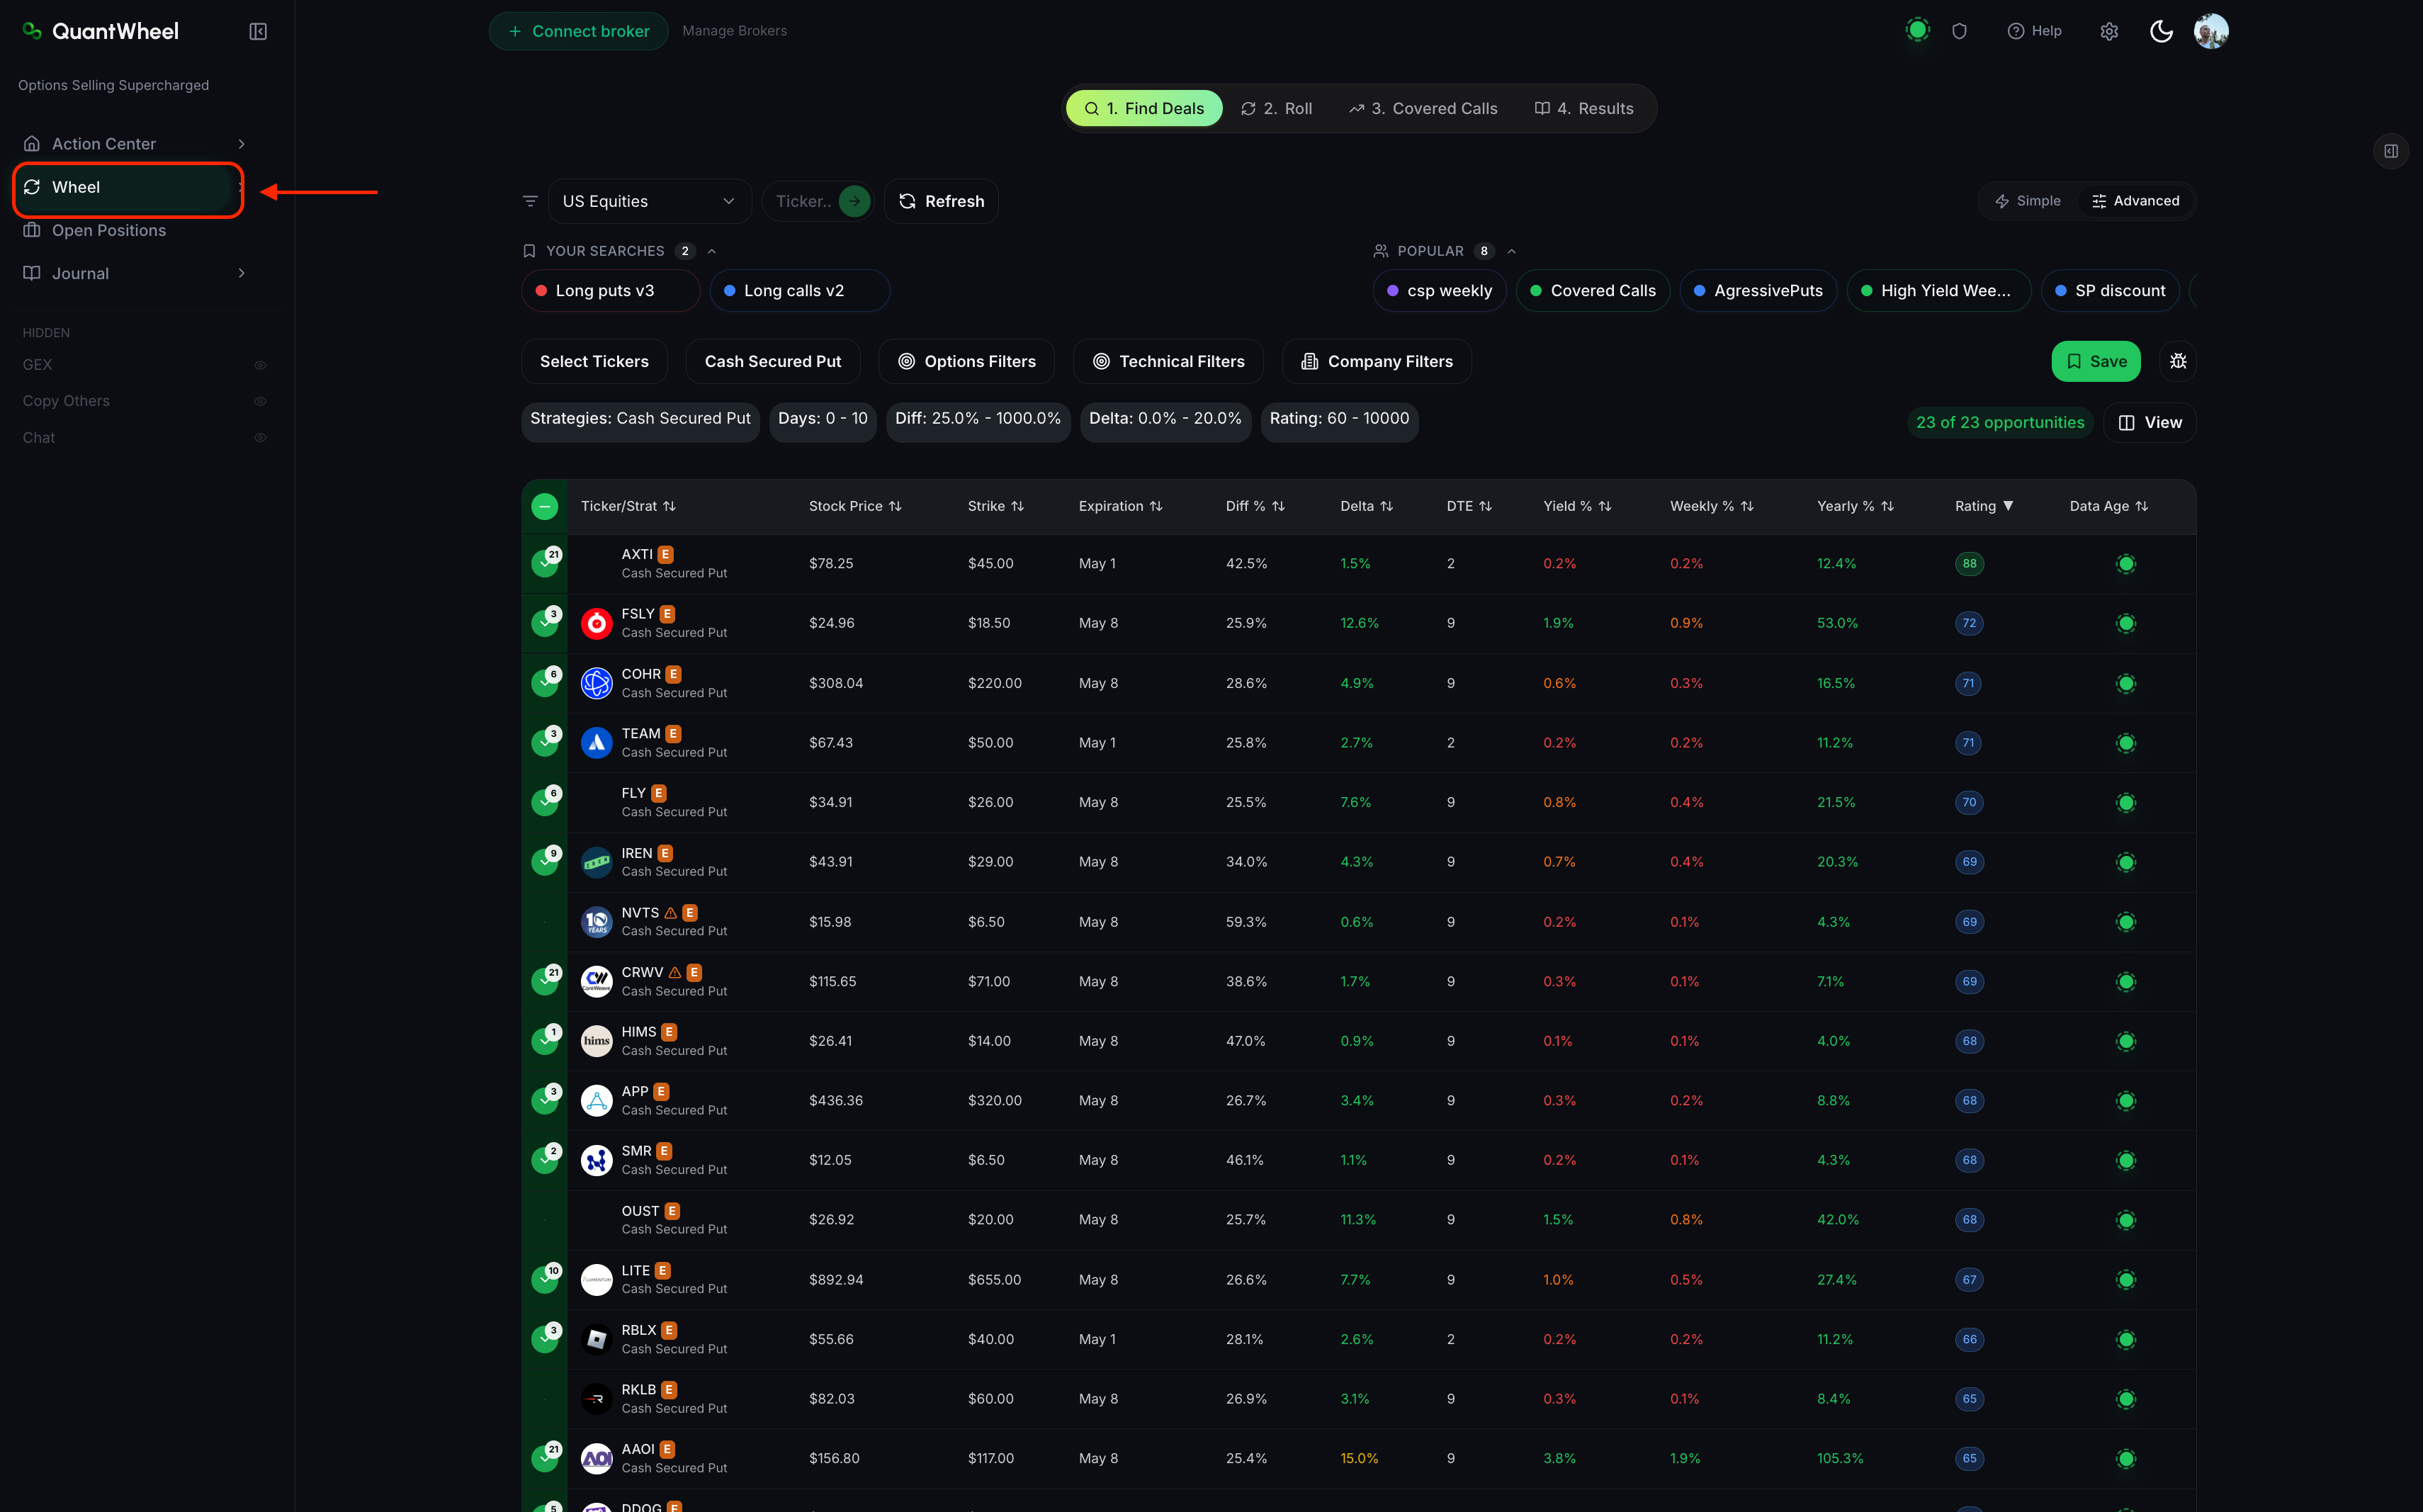Collapse the Your Searches section

coord(712,251)
